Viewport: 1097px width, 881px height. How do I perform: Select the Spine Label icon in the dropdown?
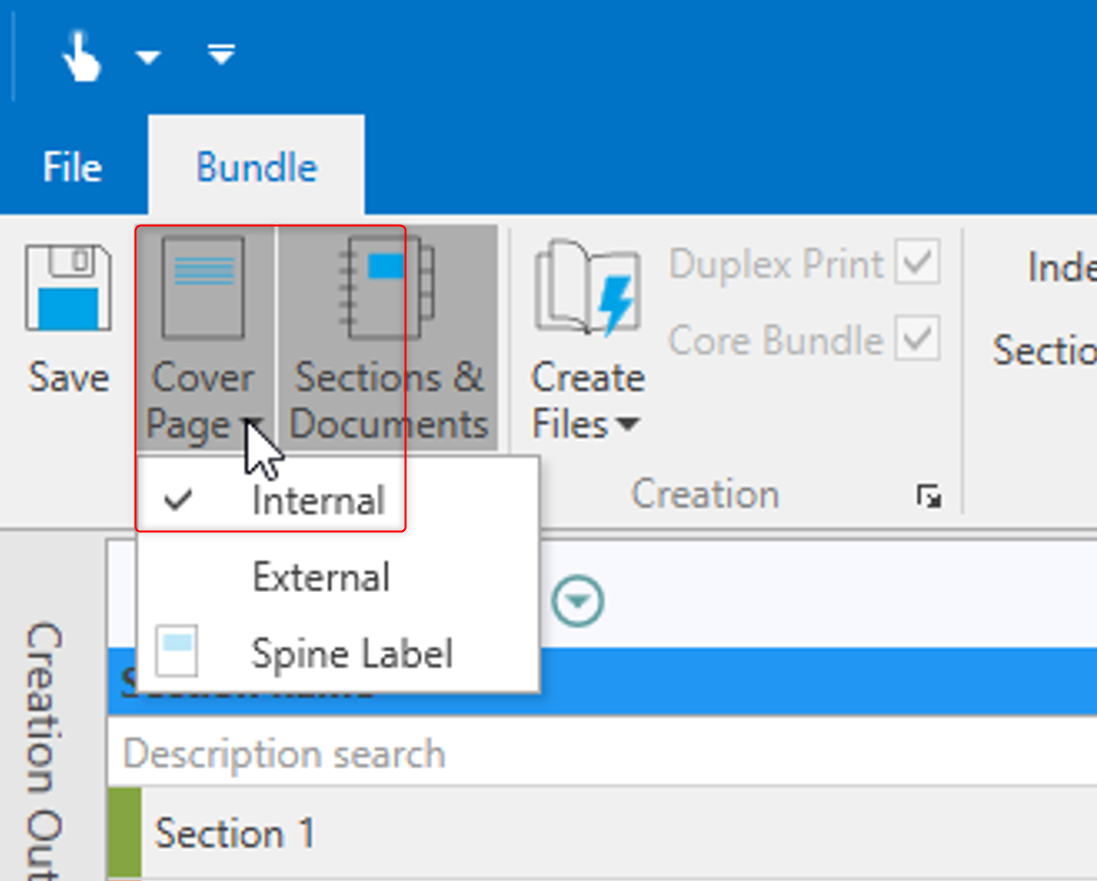[x=178, y=653]
